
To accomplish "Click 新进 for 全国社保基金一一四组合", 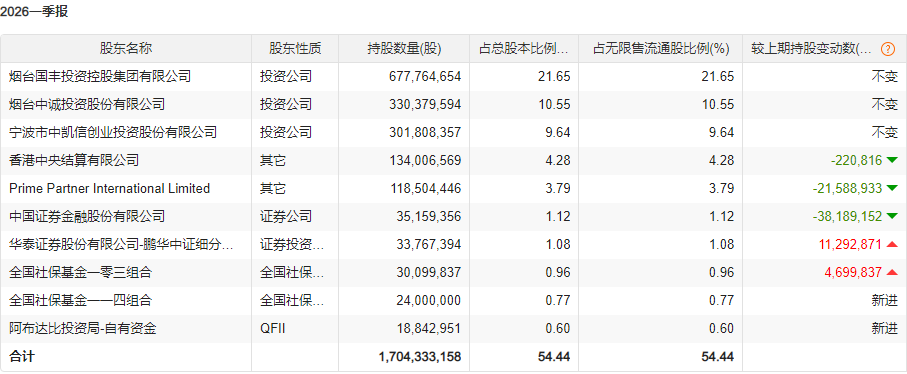I will (x=885, y=301).
